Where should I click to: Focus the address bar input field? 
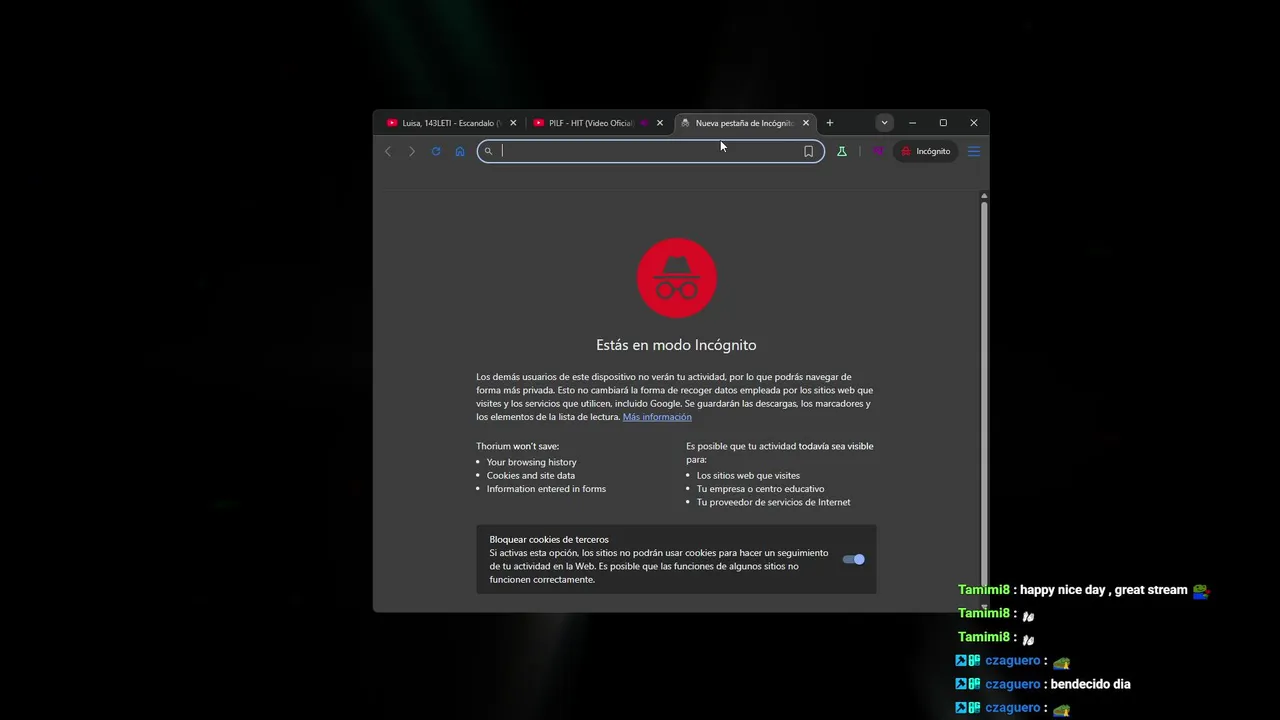[x=650, y=151]
